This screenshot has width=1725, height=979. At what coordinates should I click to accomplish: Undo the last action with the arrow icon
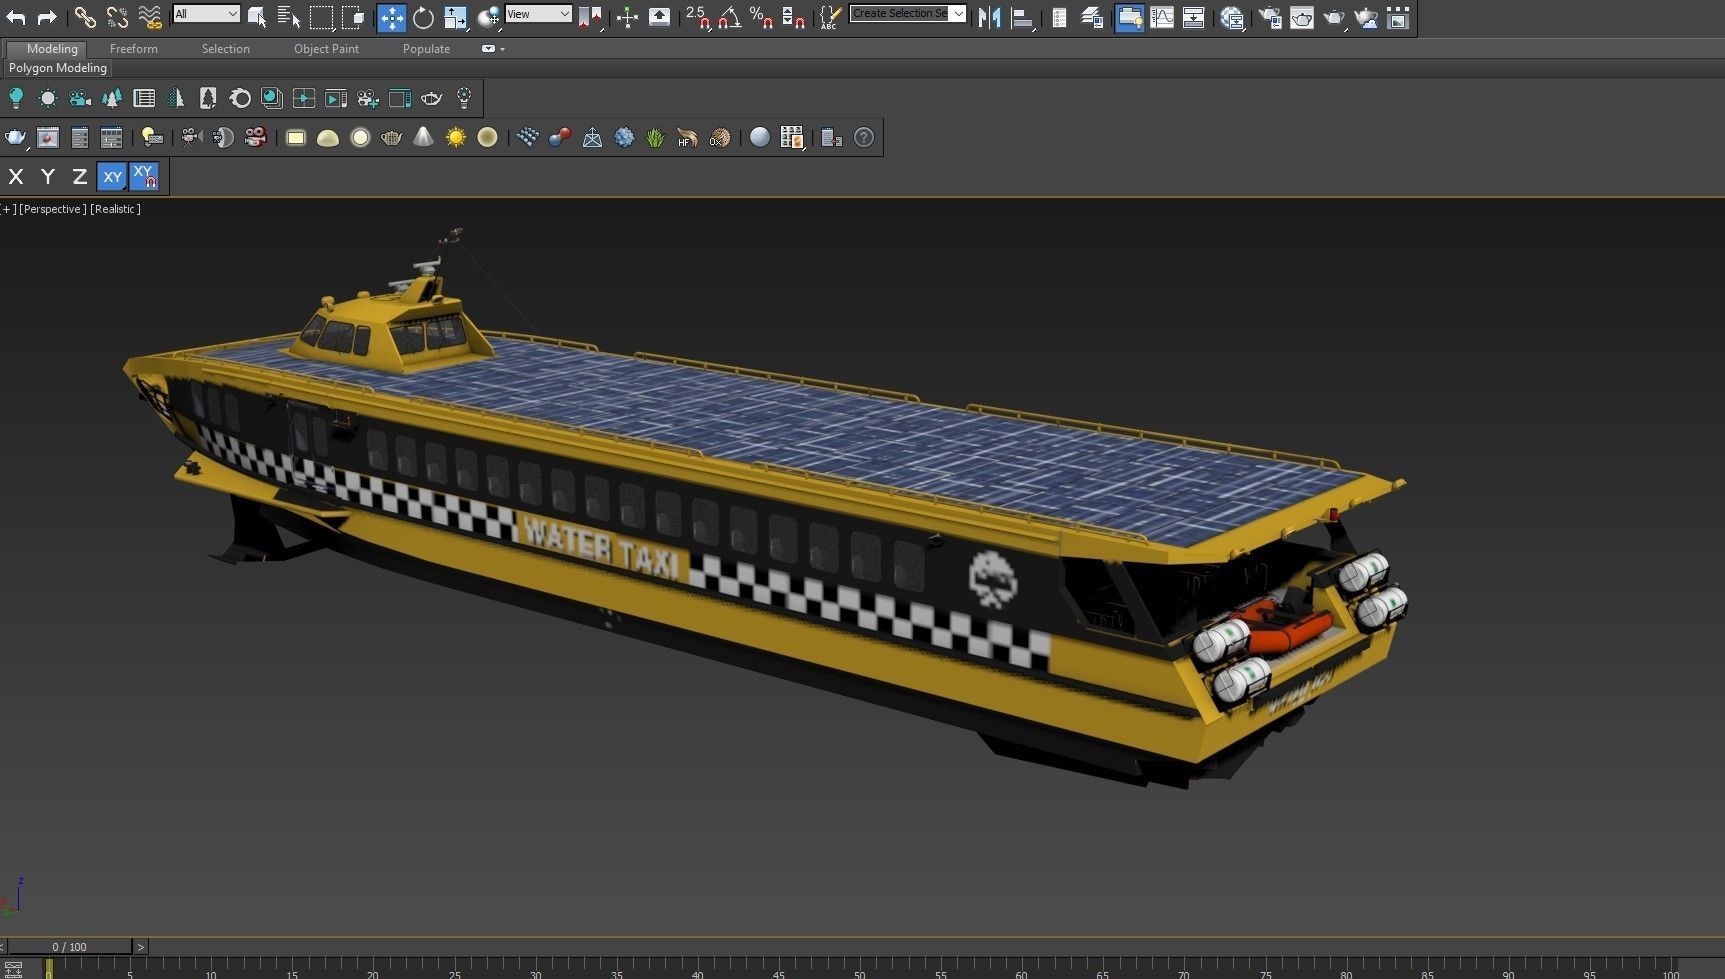(16, 17)
